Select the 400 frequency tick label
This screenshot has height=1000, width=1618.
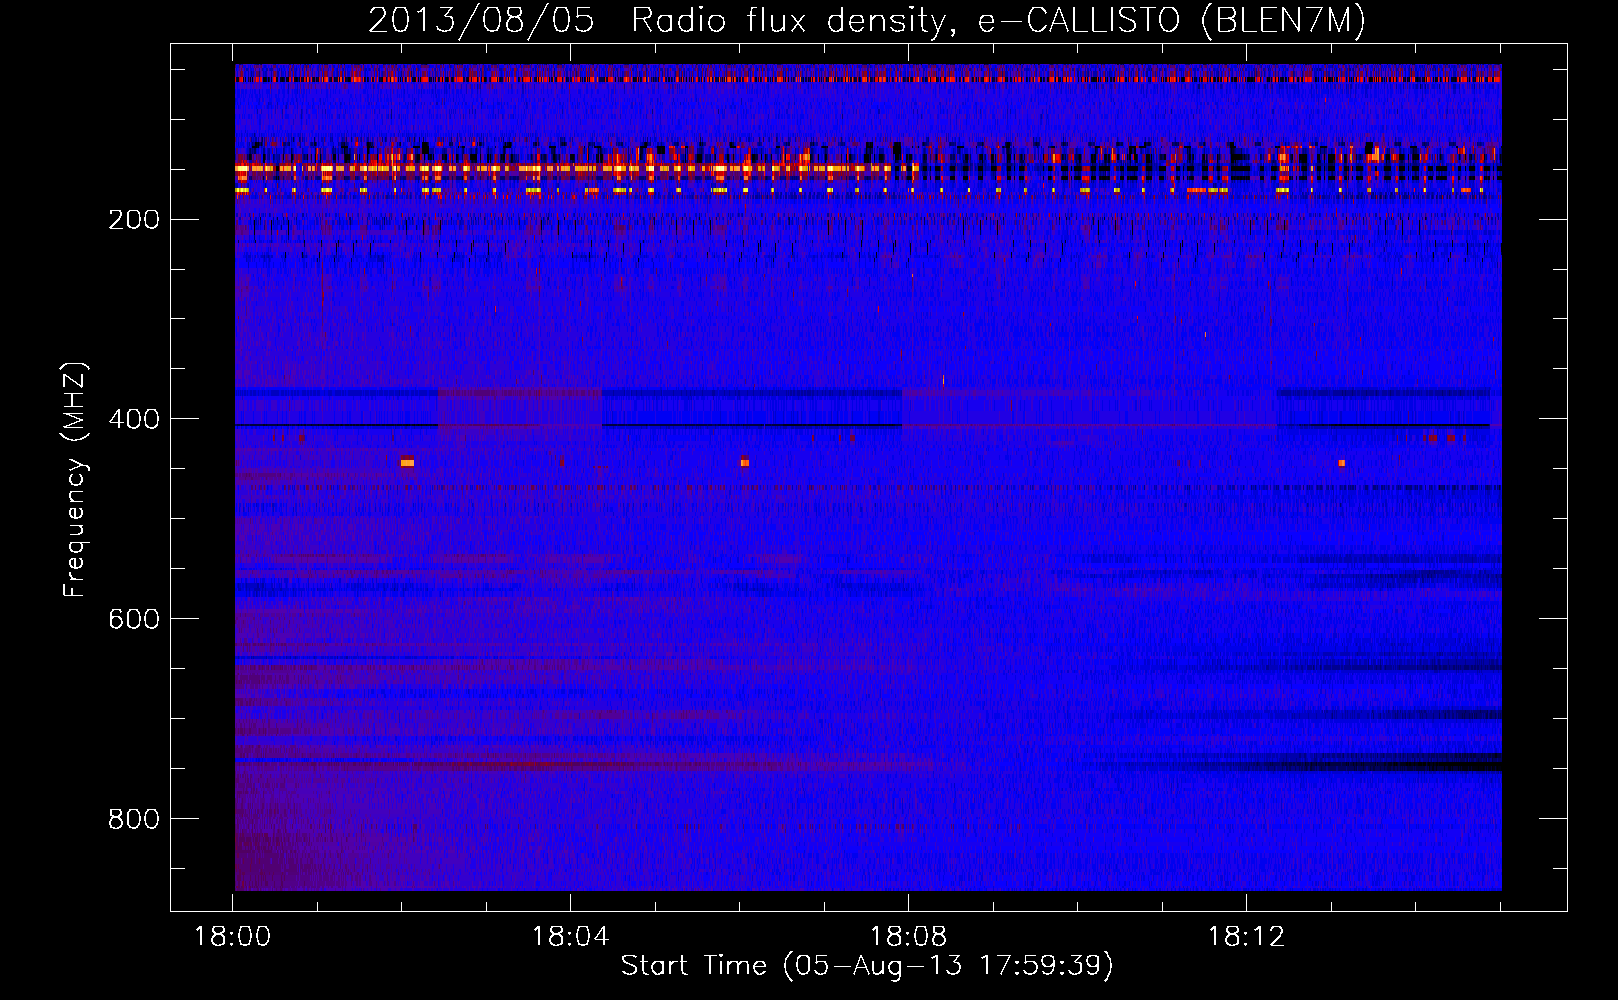[133, 419]
